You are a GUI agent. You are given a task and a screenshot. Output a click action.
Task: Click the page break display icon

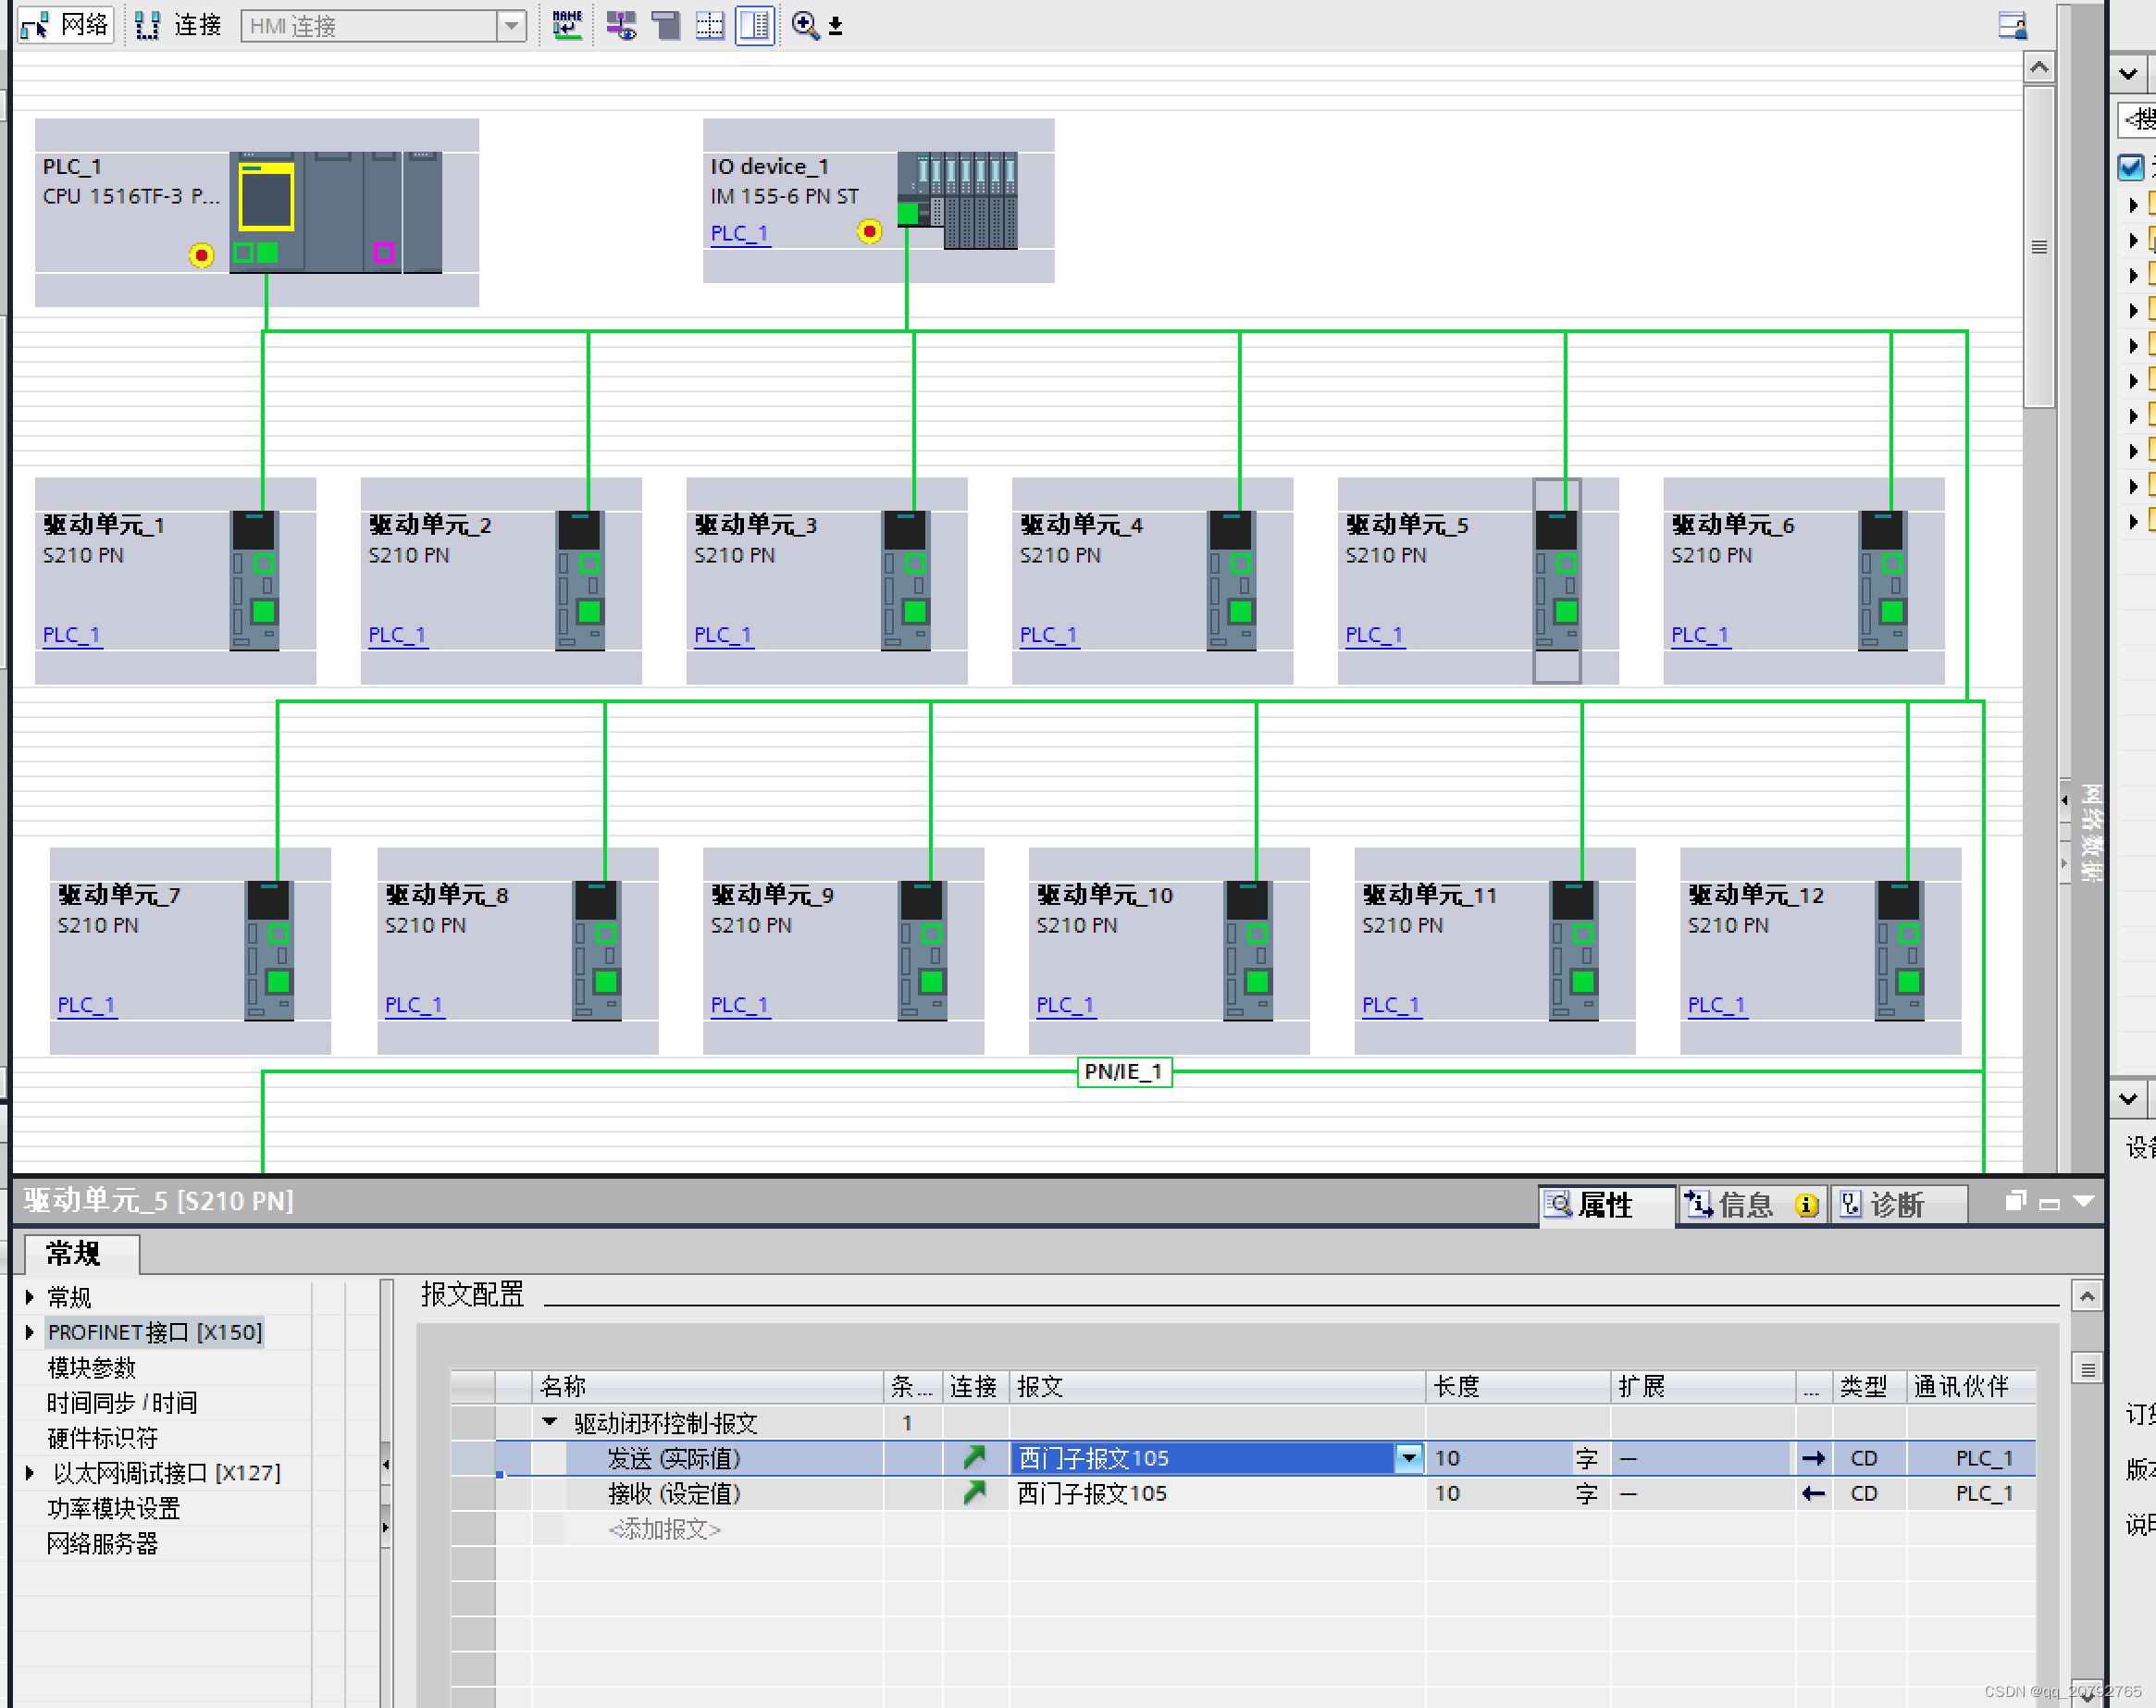pyautogui.click(x=710, y=25)
